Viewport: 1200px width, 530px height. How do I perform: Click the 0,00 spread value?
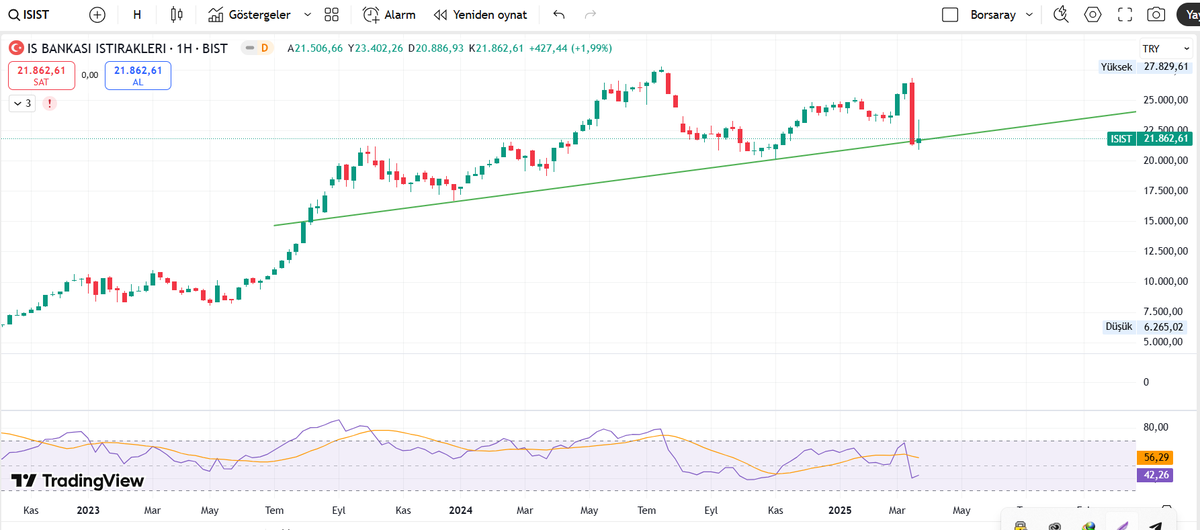(90, 75)
